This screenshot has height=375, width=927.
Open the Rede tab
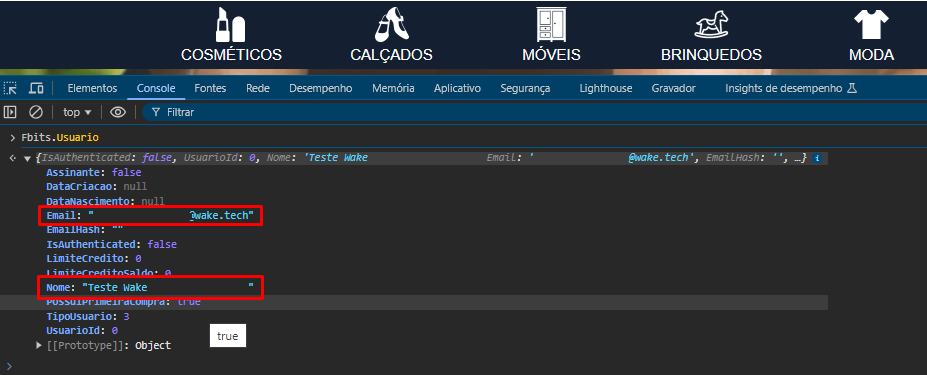tap(258, 88)
